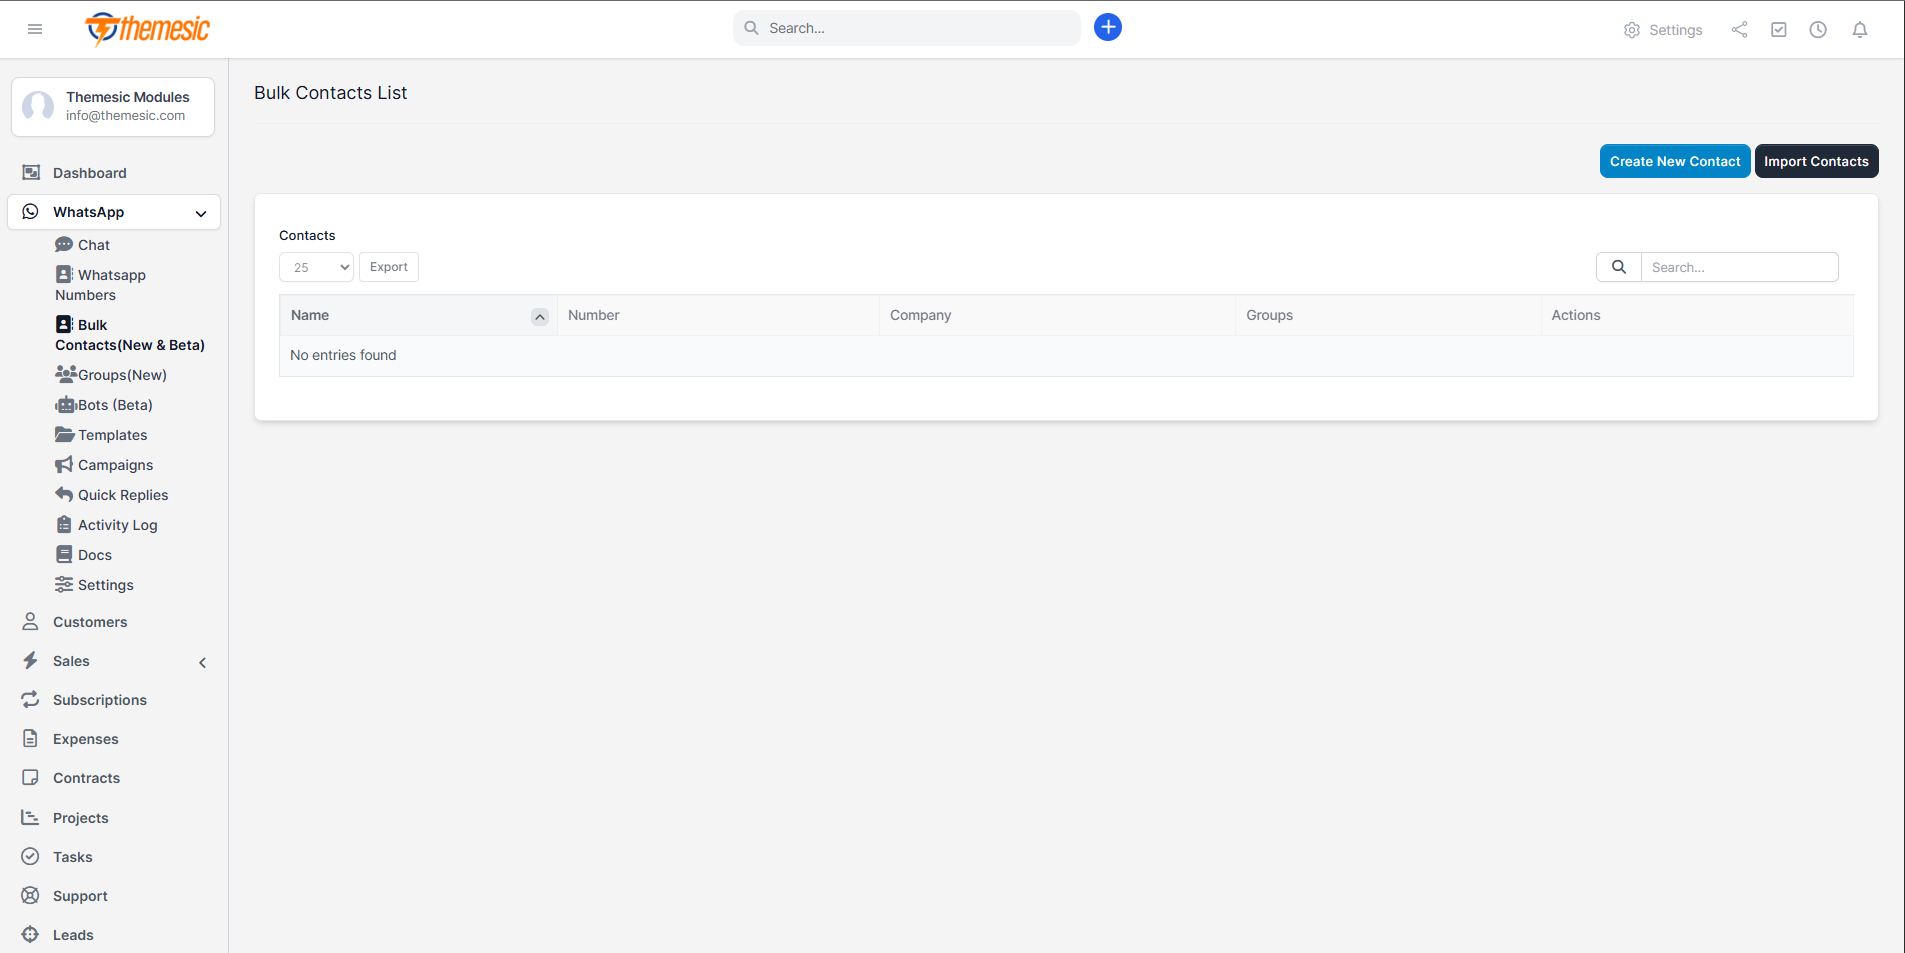The height and width of the screenshot is (953, 1905).
Task: Open Customers section
Action: (90, 622)
